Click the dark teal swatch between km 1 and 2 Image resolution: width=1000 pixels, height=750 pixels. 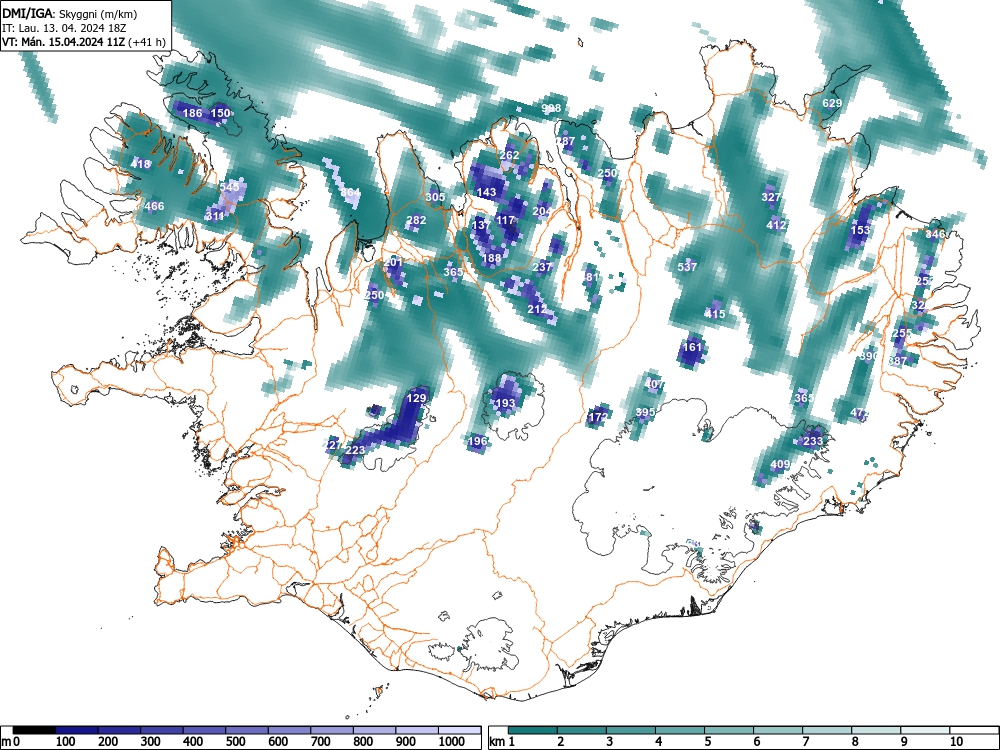pyautogui.click(x=533, y=730)
